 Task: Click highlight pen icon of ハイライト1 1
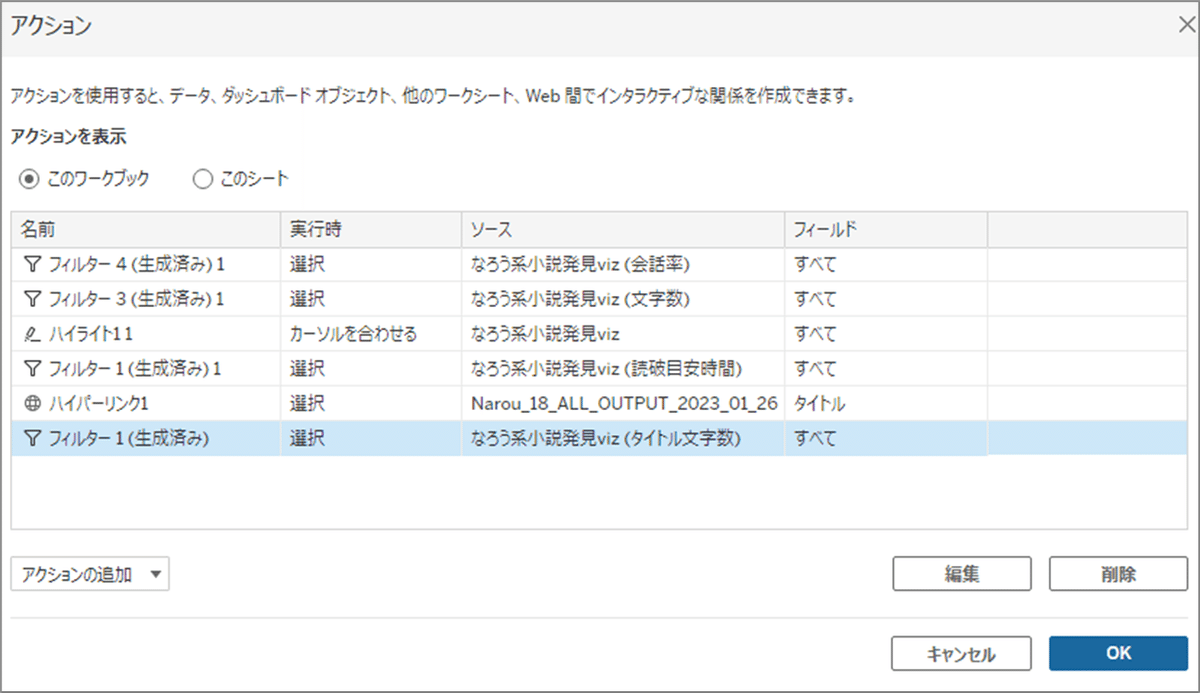[x=32, y=334]
